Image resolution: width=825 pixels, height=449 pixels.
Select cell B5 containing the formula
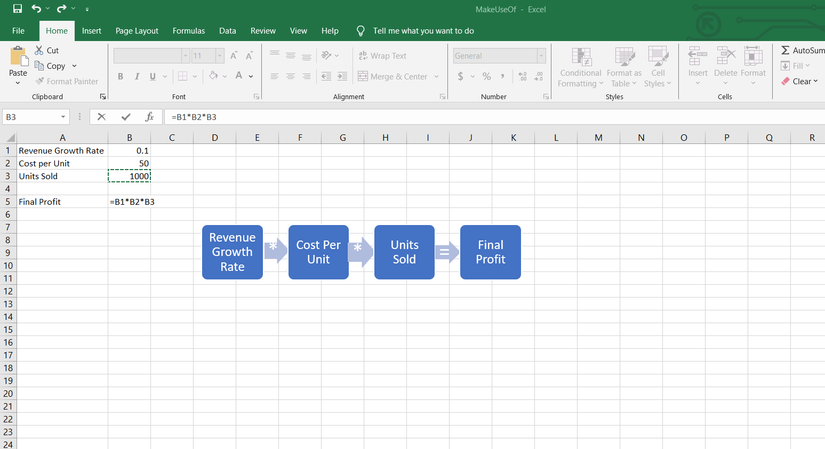130,201
